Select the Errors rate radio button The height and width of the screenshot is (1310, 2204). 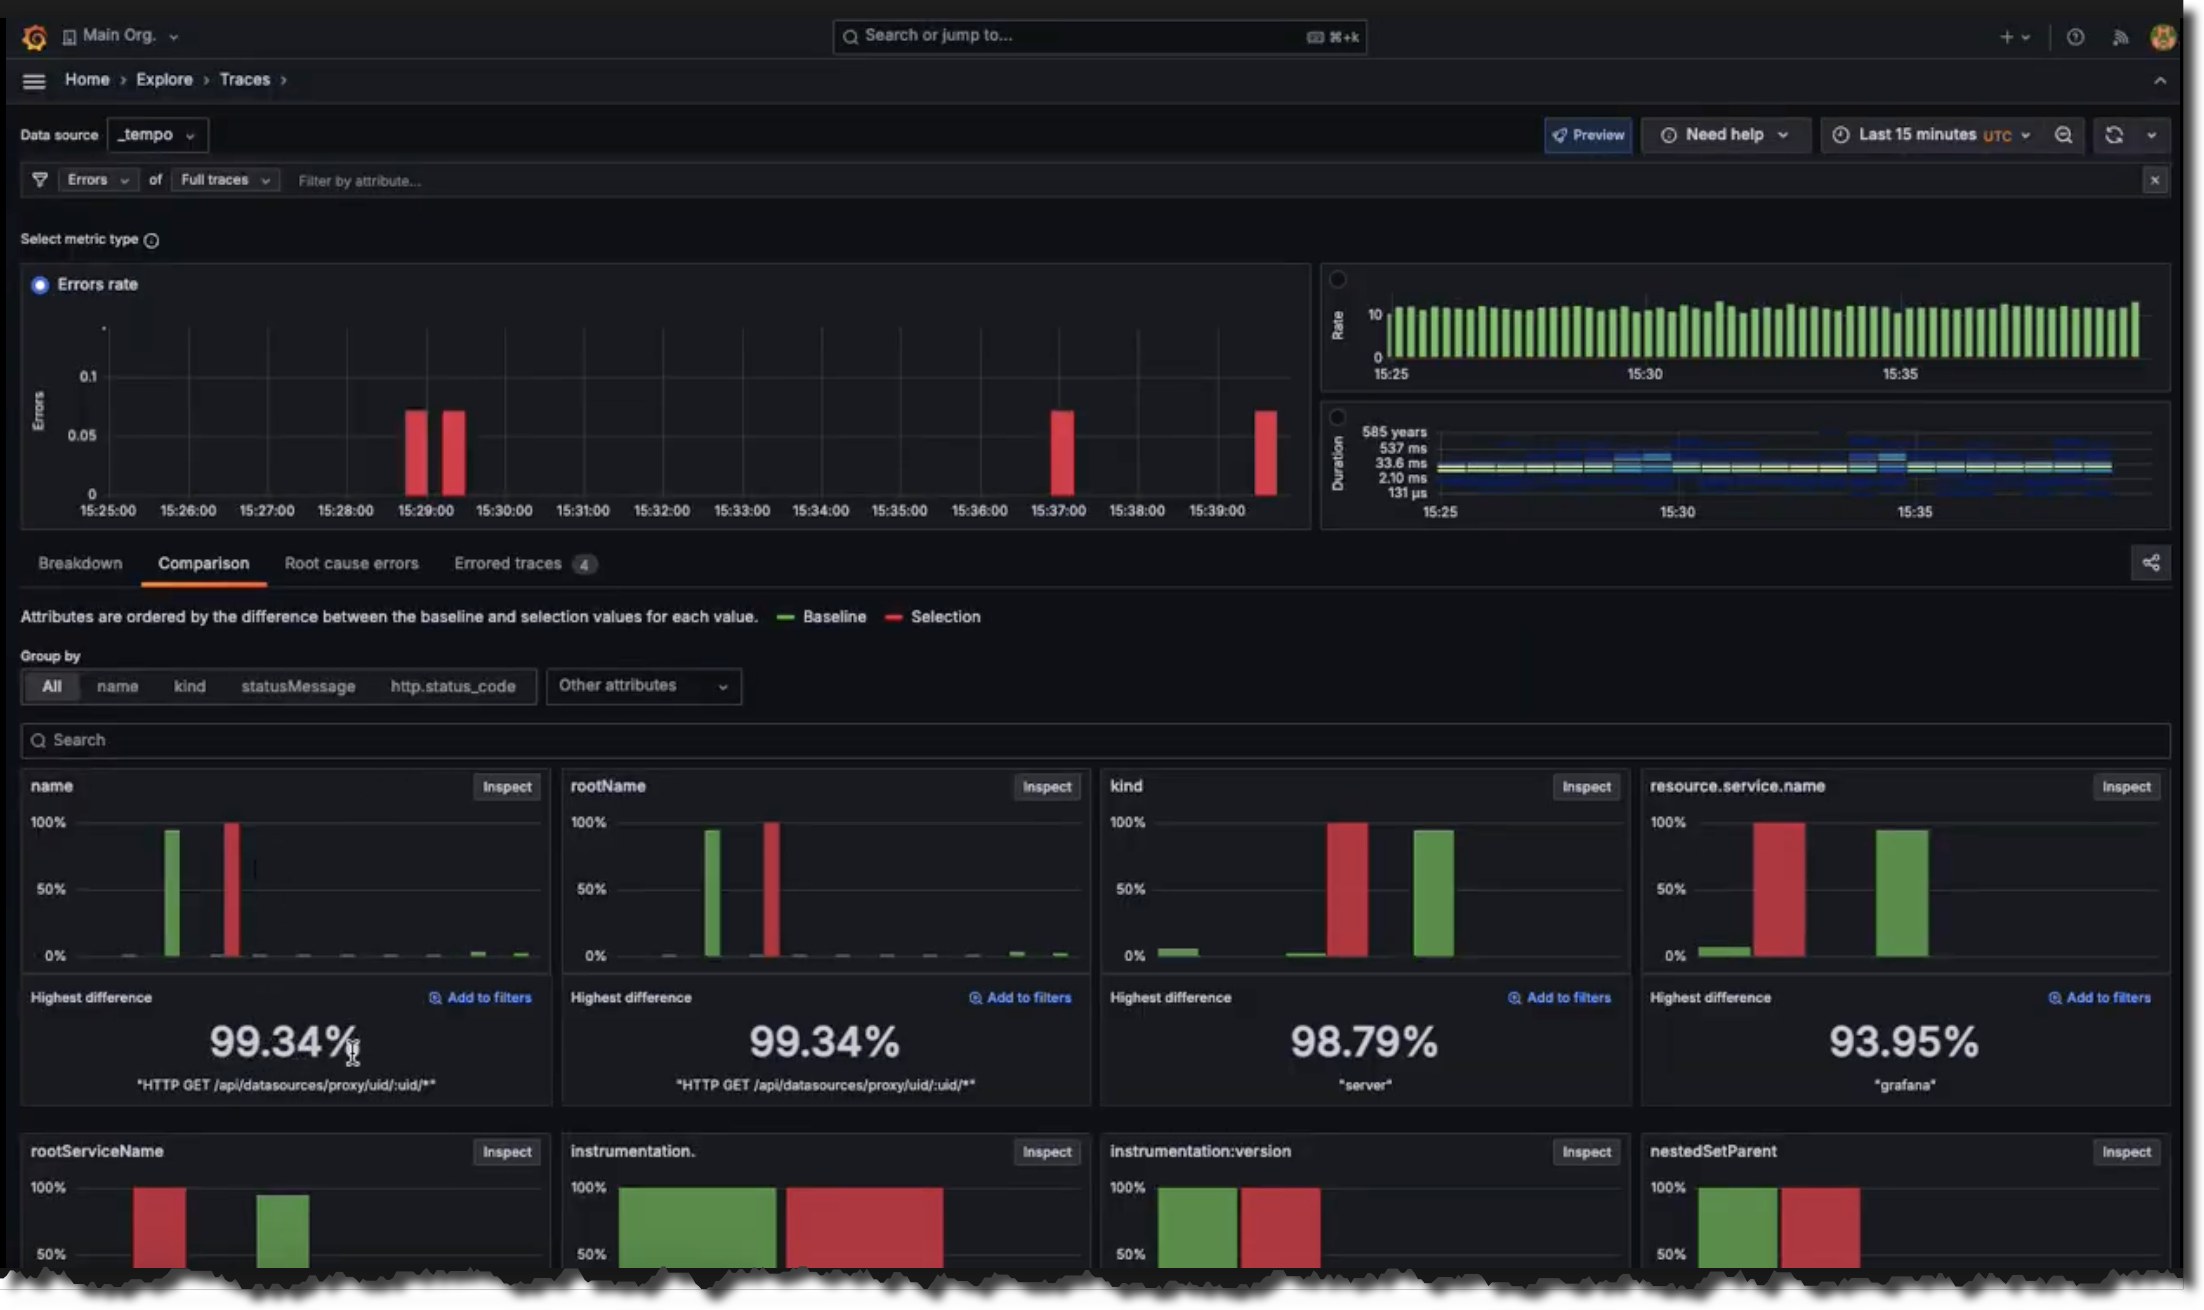[x=40, y=285]
